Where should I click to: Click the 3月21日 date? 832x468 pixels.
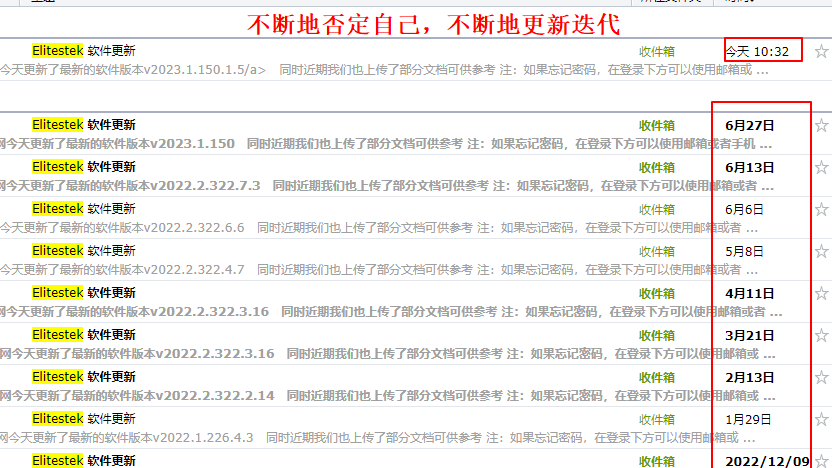(x=750, y=335)
